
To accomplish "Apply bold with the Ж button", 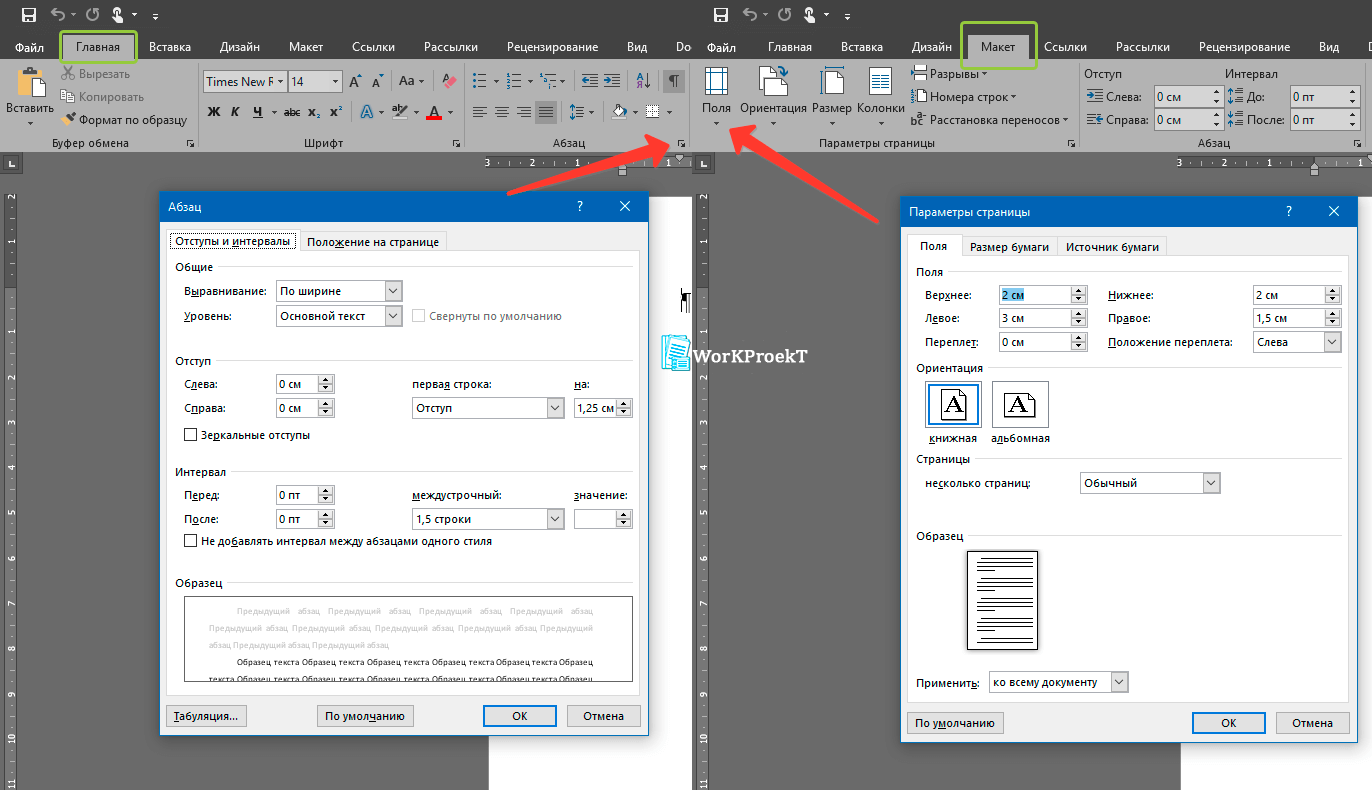I will click(214, 112).
